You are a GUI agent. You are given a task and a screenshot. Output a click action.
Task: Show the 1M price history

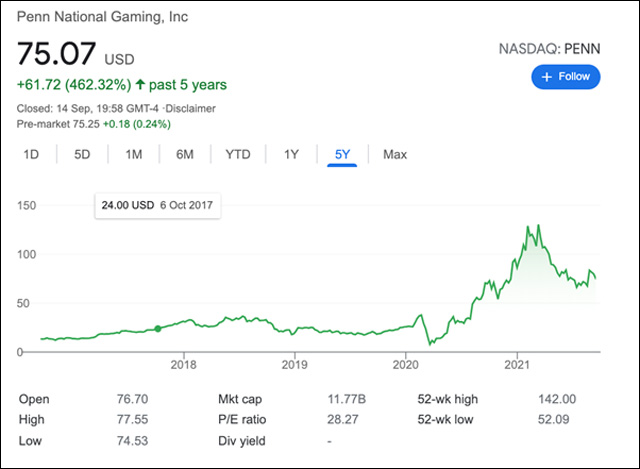[x=134, y=154]
